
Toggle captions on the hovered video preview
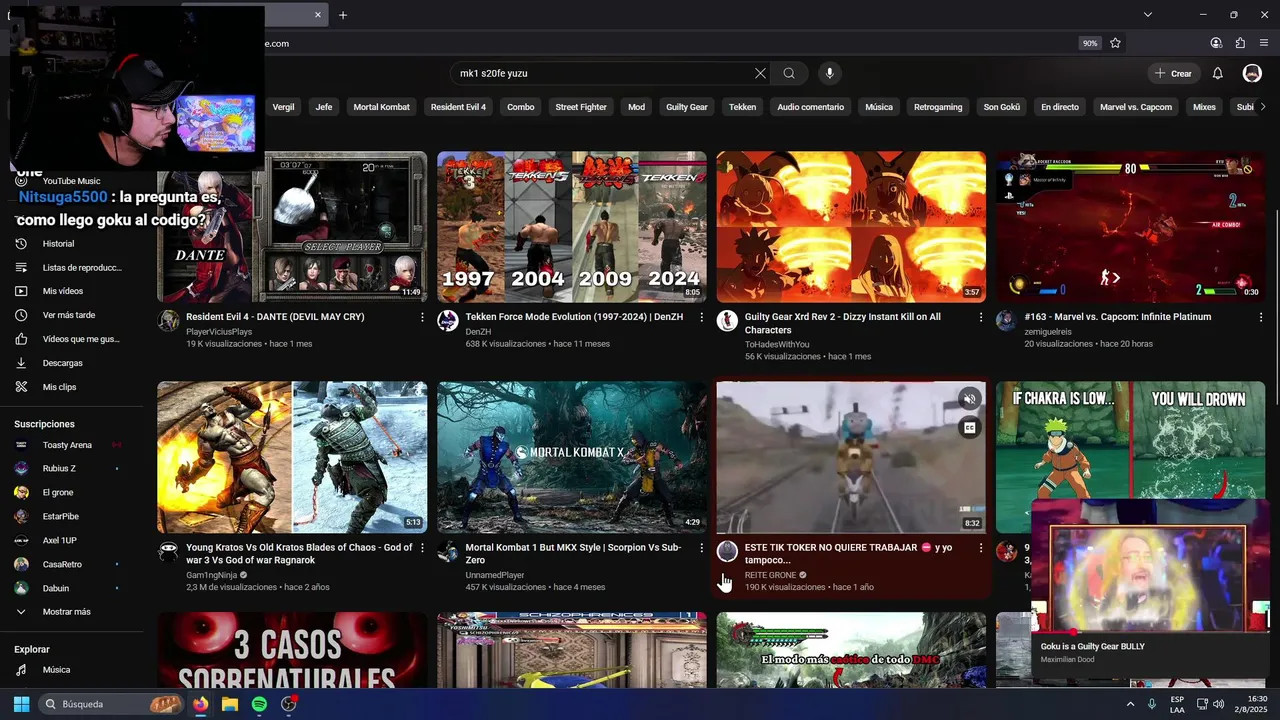coord(969,428)
